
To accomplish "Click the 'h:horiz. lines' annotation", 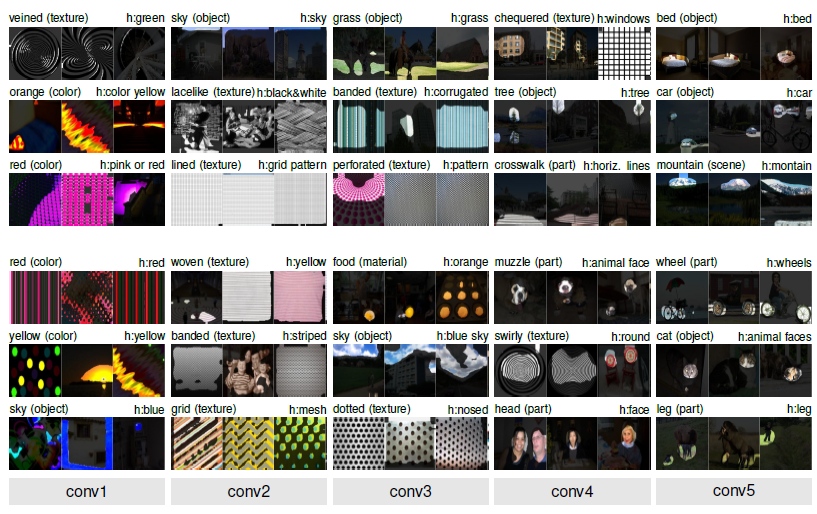I will click(616, 166).
